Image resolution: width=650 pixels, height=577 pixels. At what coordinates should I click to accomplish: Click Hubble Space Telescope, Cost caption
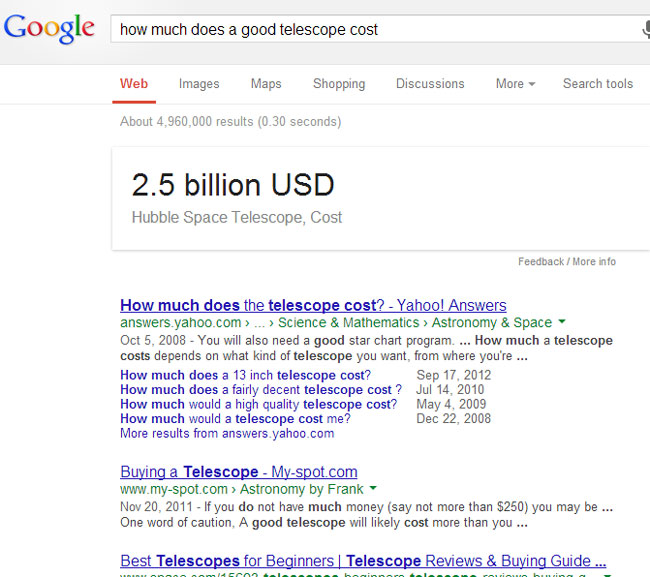click(237, 218)
